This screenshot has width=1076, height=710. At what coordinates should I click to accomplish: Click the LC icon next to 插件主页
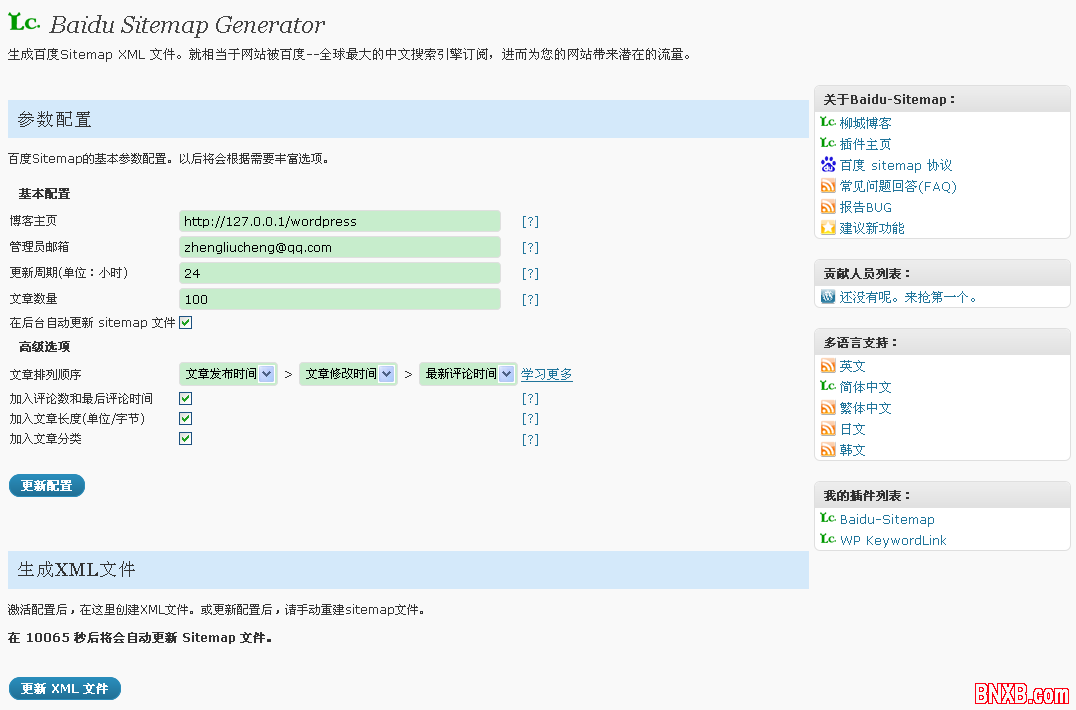[x=828, y=143]
